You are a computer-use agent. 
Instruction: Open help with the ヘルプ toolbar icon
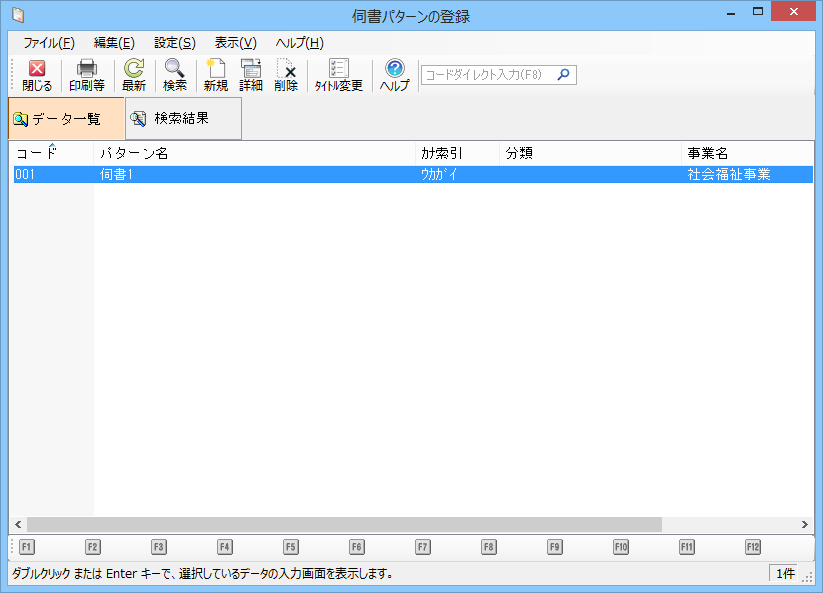(394, 75)
